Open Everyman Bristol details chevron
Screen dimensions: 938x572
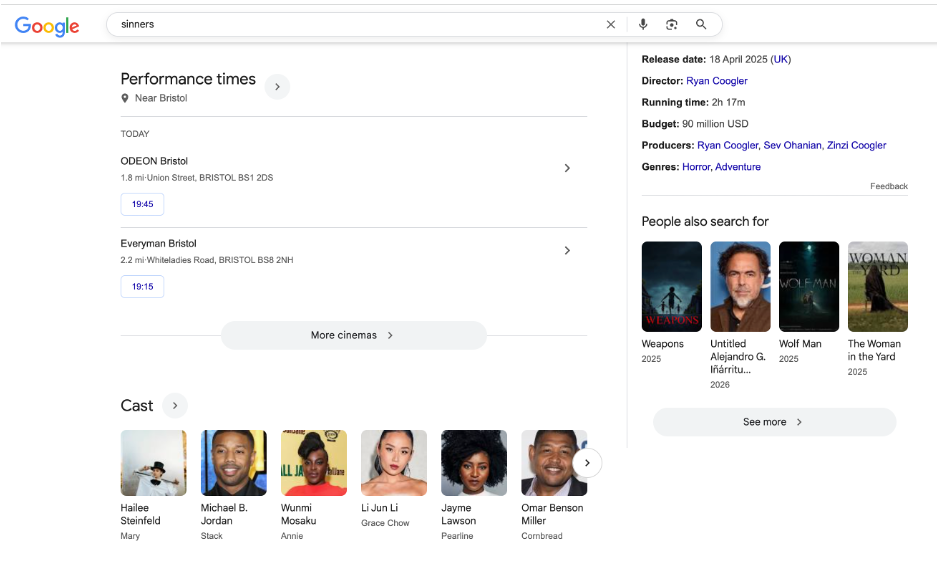coord(567,251)
